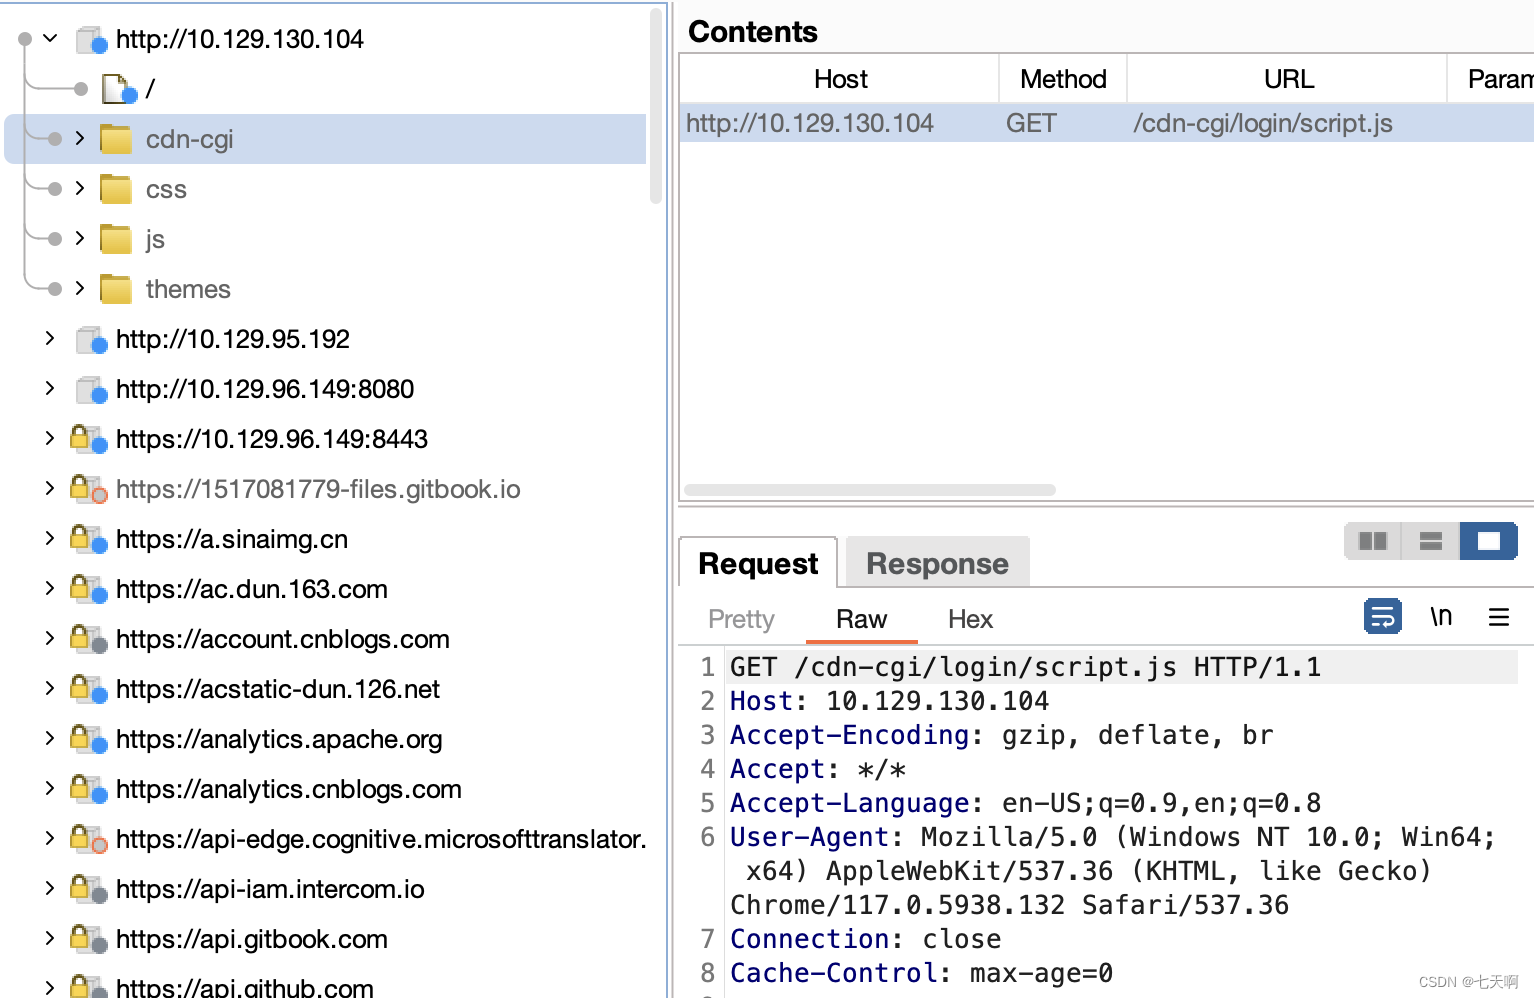Screen dimensions: 1534x998
Task: Click the lock icon for https://account.cnblogs.com
Action: click(x=88, y=638)
